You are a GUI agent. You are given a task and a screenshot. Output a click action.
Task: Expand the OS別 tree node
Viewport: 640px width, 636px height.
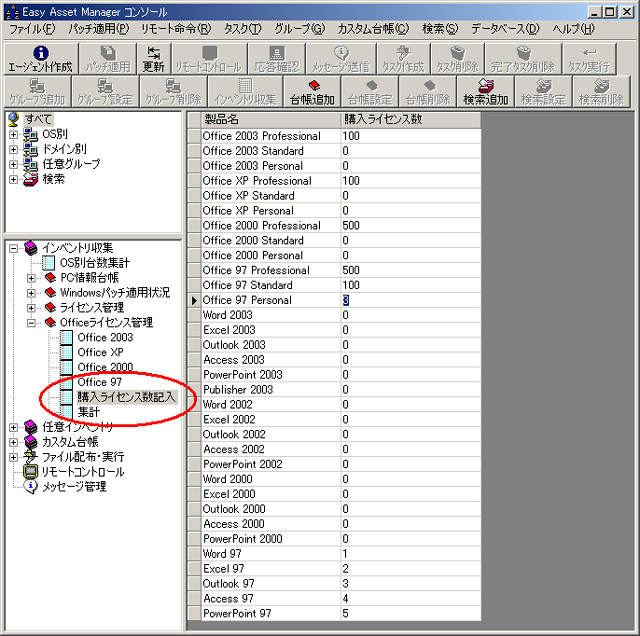coord(14,134)
